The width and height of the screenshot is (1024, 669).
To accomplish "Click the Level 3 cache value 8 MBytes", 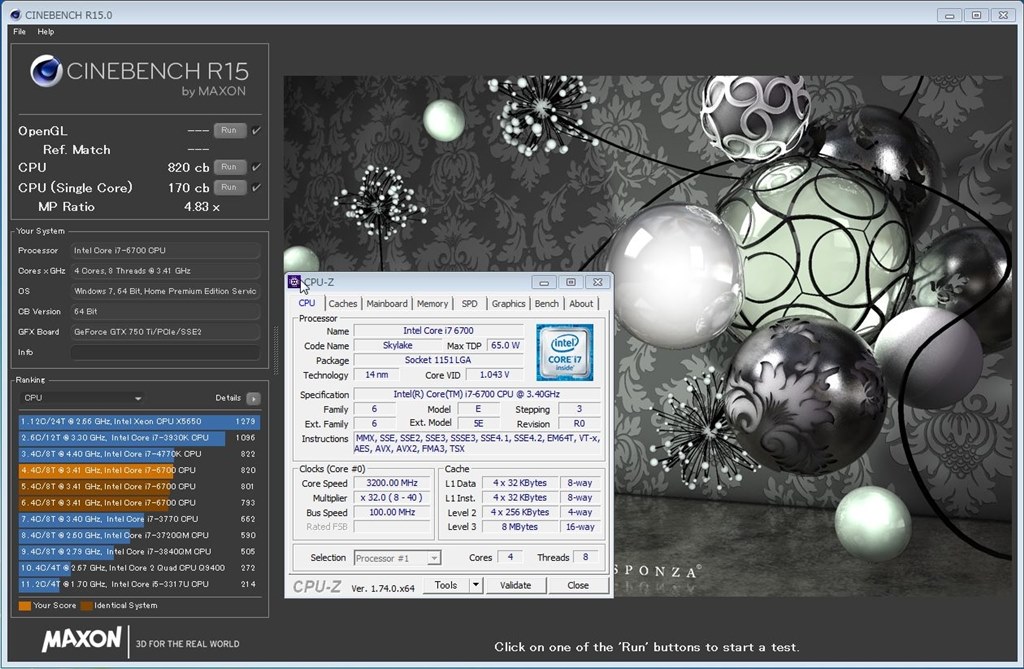I will click(520, 527).
